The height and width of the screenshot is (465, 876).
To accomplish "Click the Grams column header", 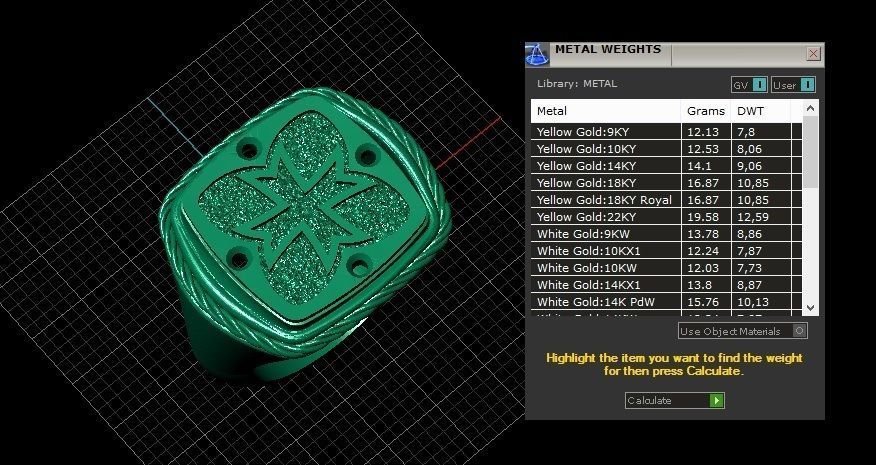I will tap(706, 111).
